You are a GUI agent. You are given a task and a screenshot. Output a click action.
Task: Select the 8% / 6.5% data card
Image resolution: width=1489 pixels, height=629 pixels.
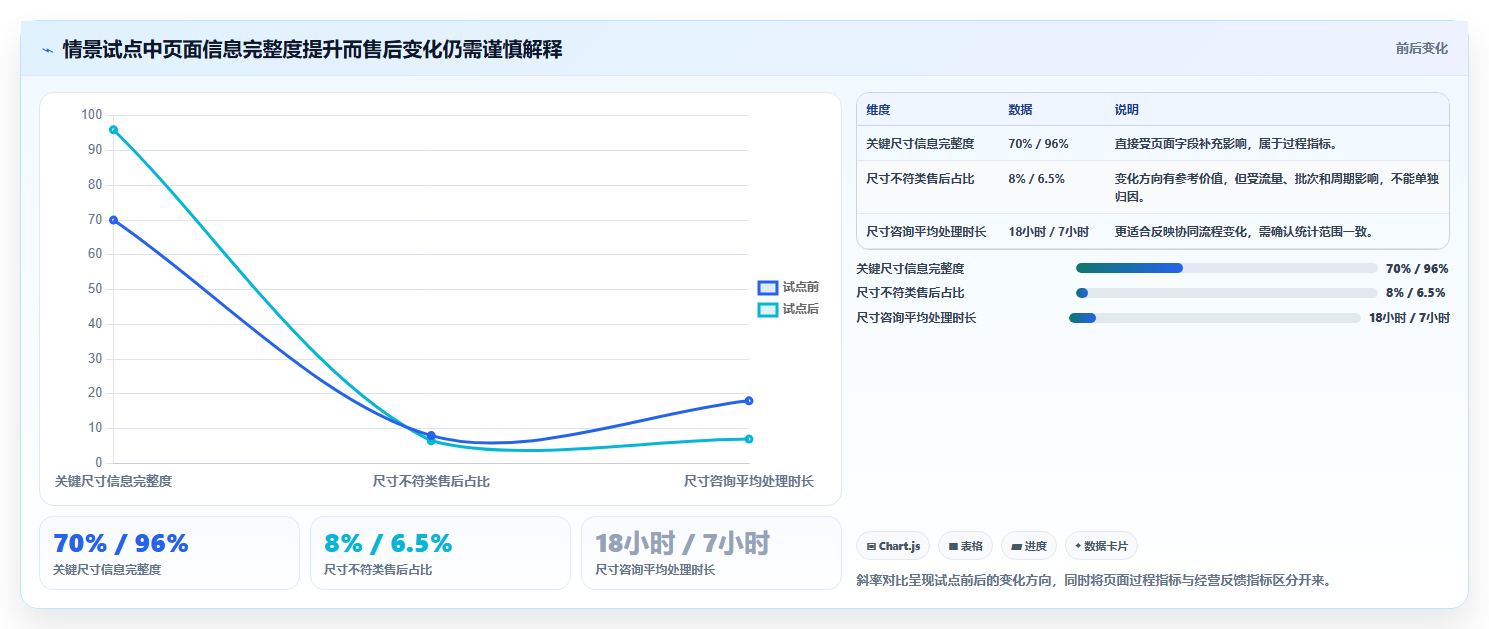(x=440, y=553)
